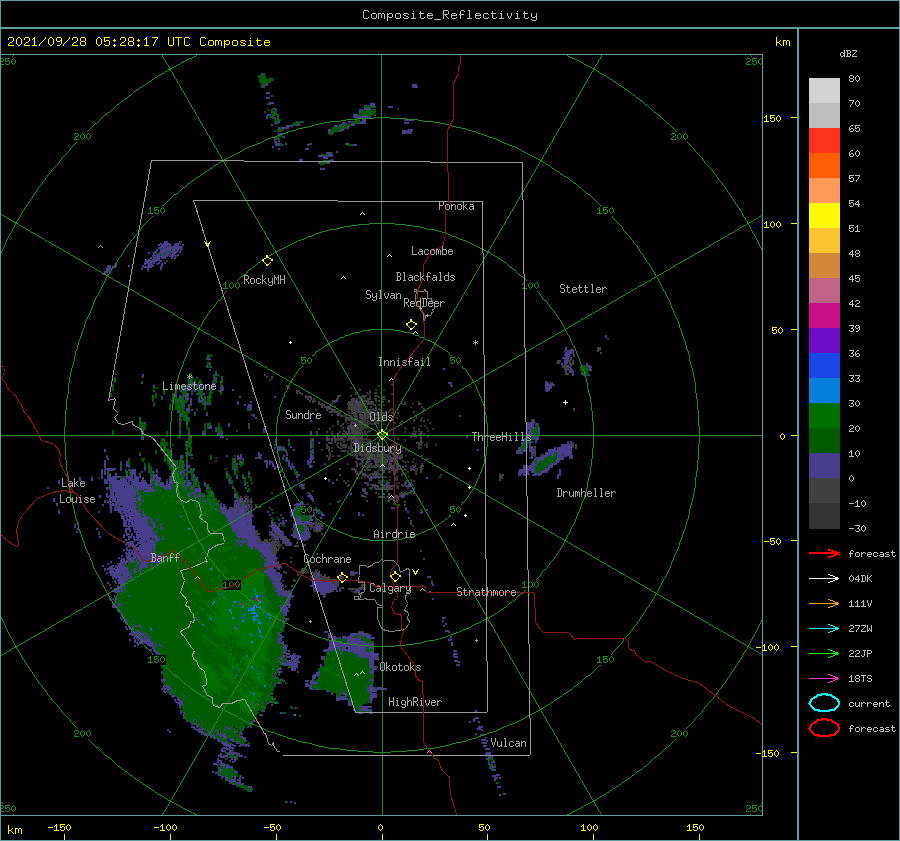Click the Sundre label

(303, 414)
